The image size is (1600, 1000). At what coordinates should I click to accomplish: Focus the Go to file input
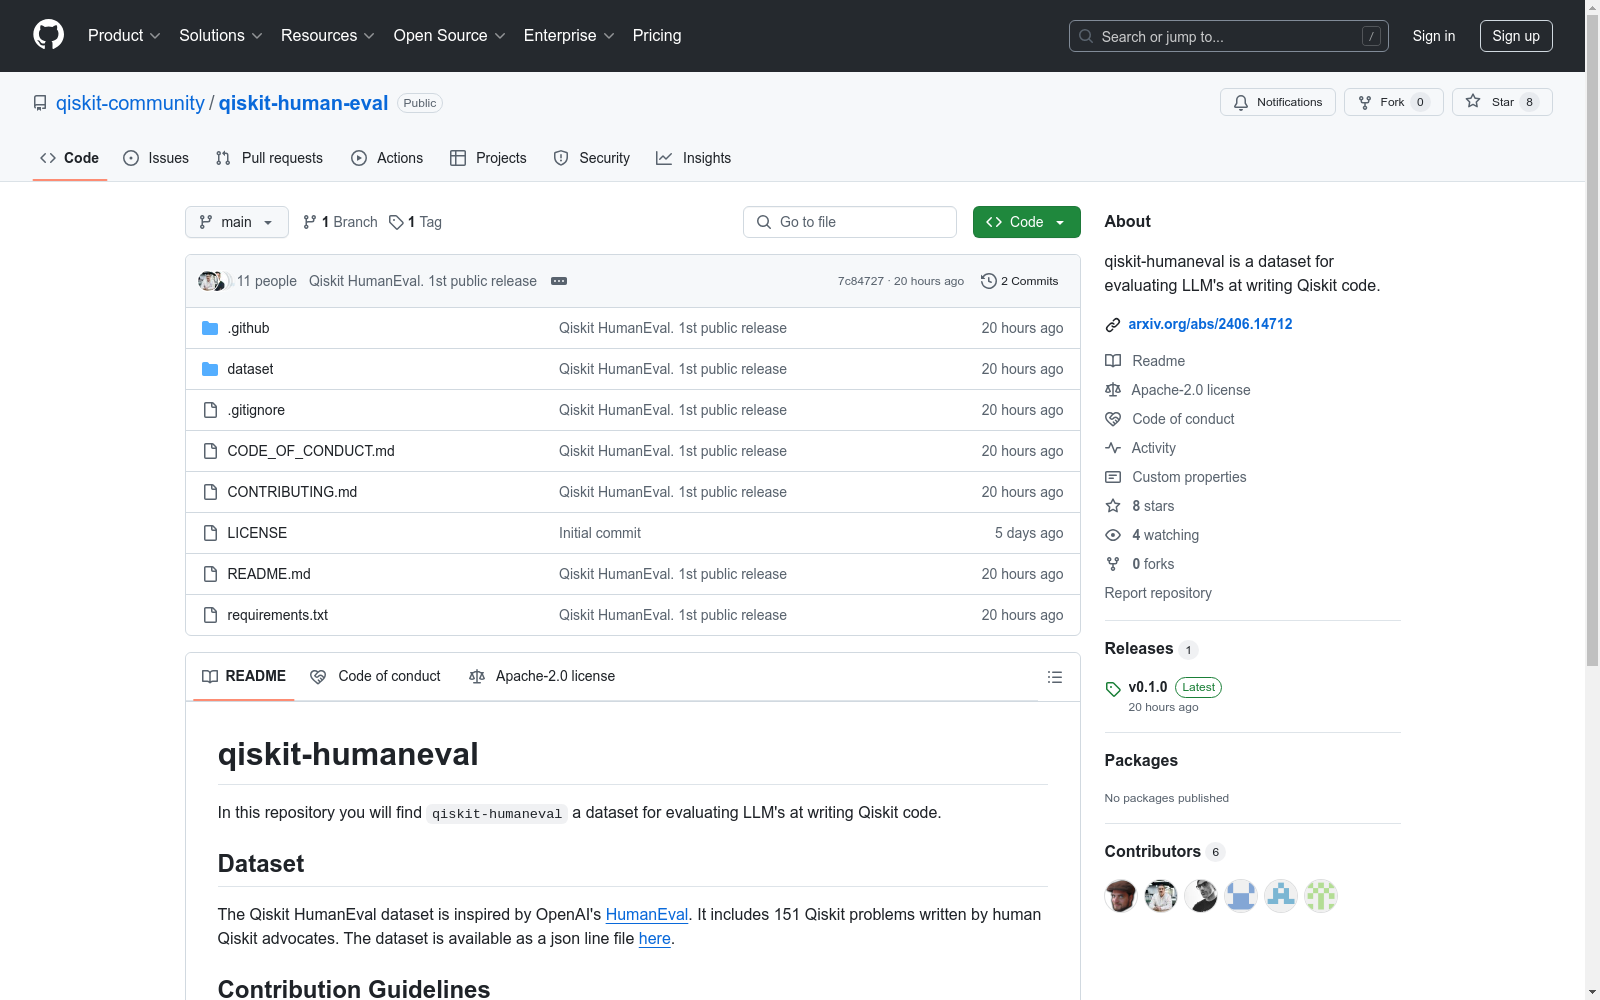[850, 222]
